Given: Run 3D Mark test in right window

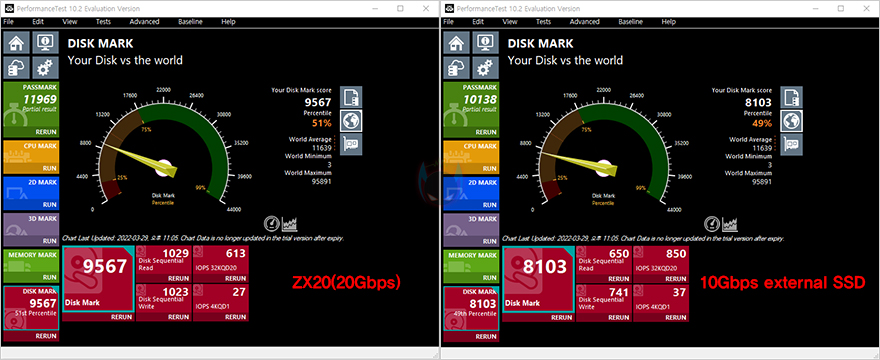Looking at the screenshot, I should tap(490, 241).
